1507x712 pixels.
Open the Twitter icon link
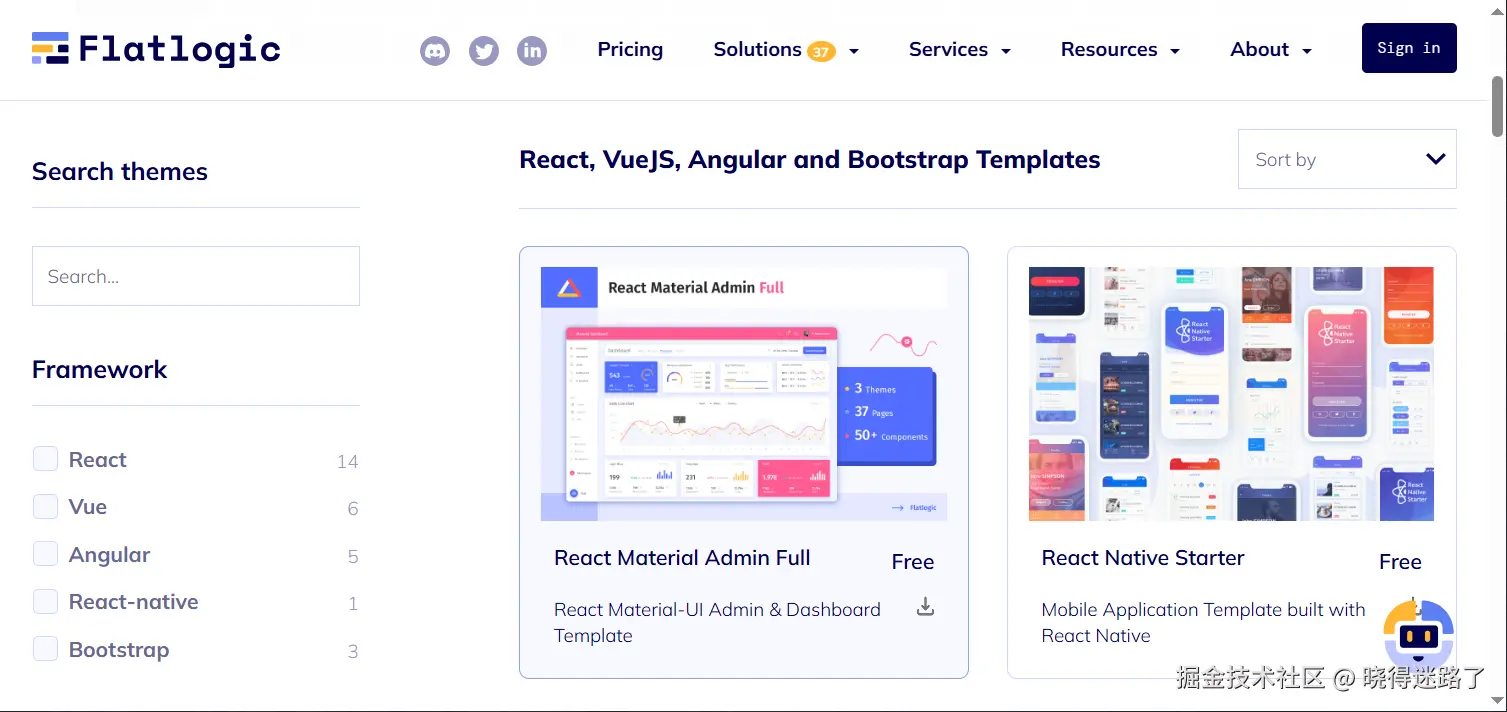pos(484,50)
